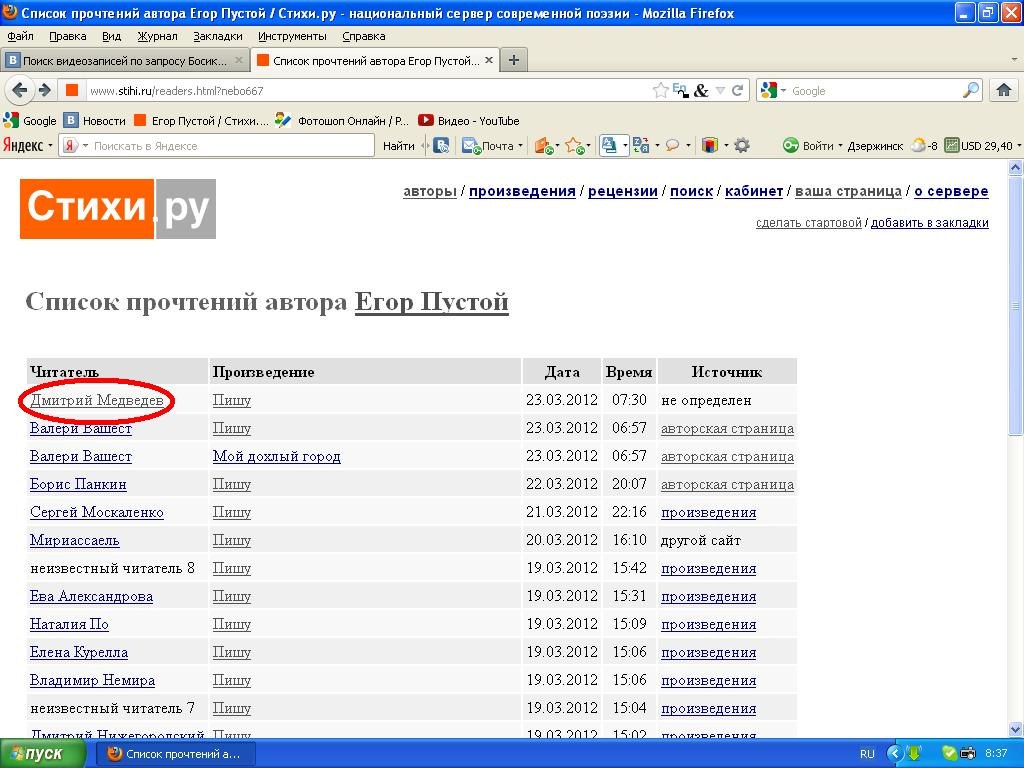Click the Почта mail icon in Yandex bar
This screenshot has width=1024, height=768.
pos(488,145)
